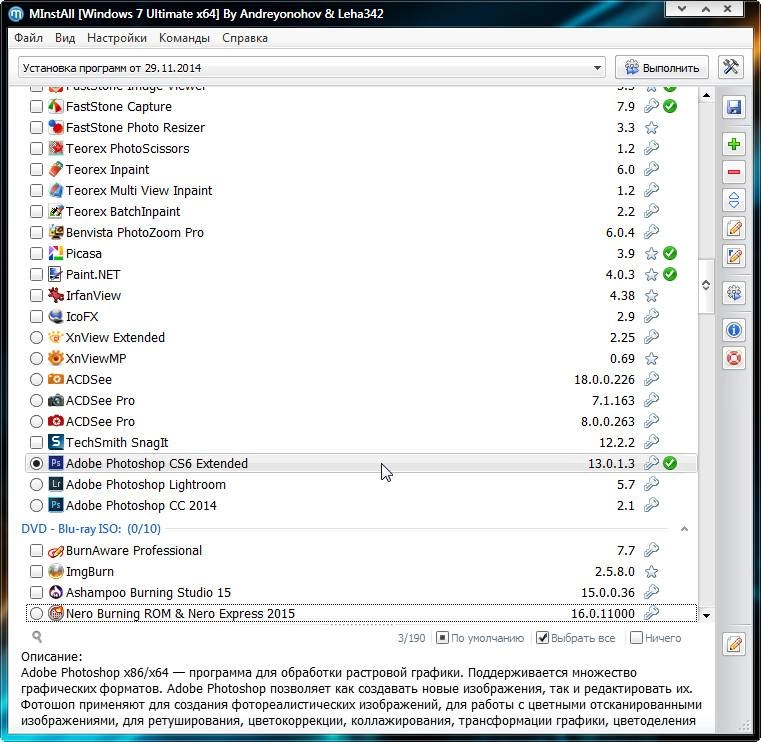Click the second pencil edit icon in sidebar
This screenshot has height=742, width=761.
point(733,256)
